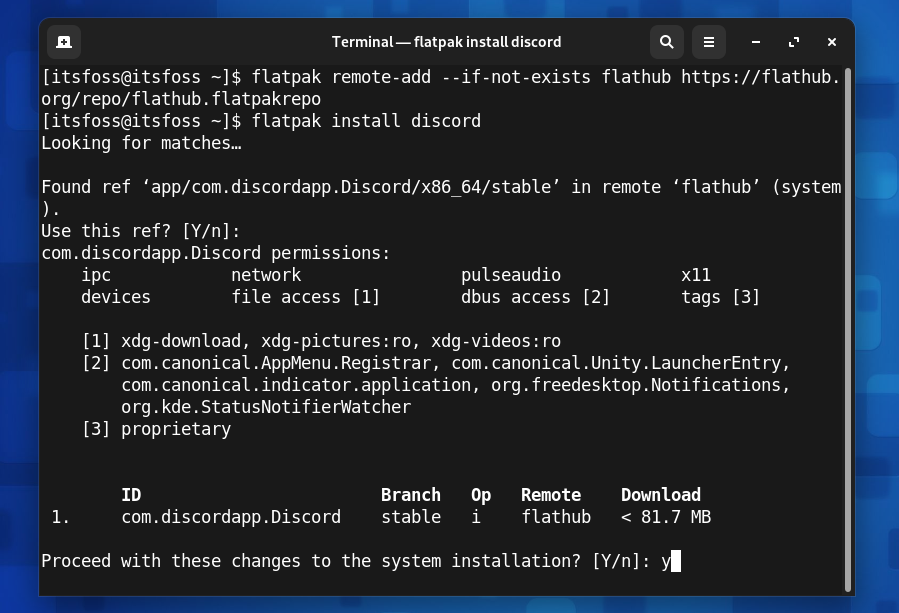899x613 pixels.
Task: Click com.discordapp.Discord in the ID column
Action: [x=231, y=517]
